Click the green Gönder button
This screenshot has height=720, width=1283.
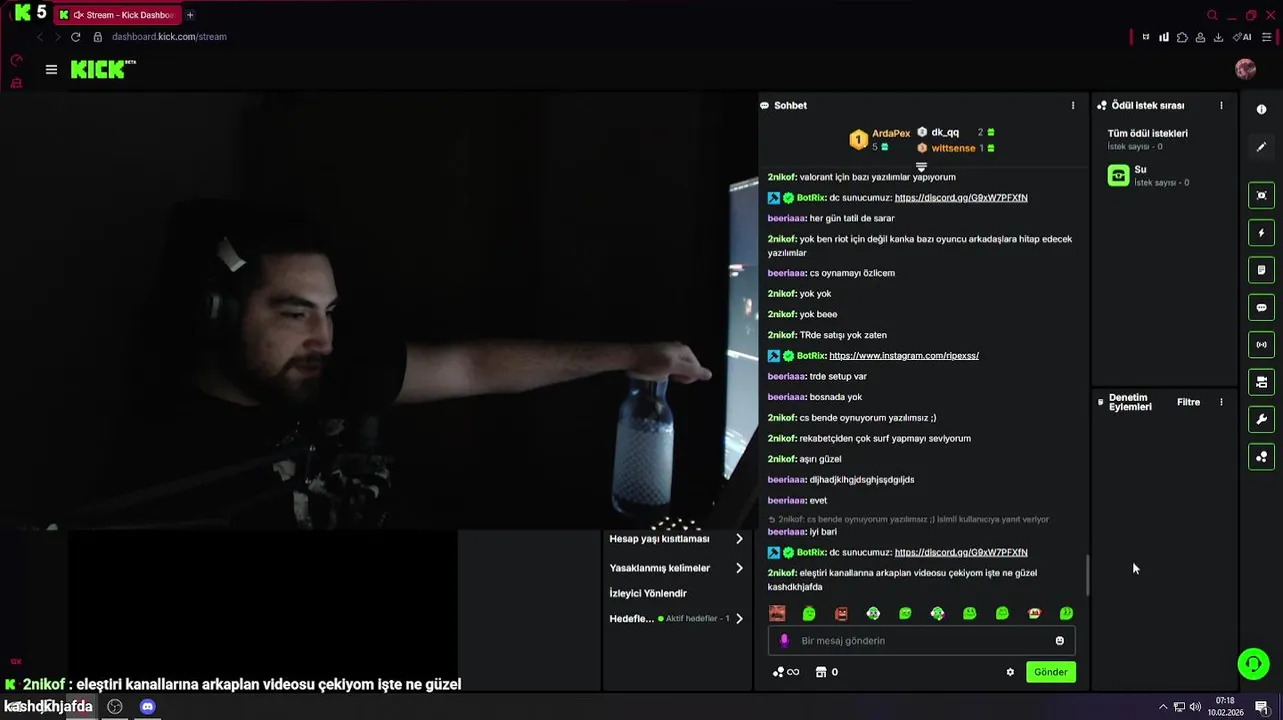(x=1050, y=672)
